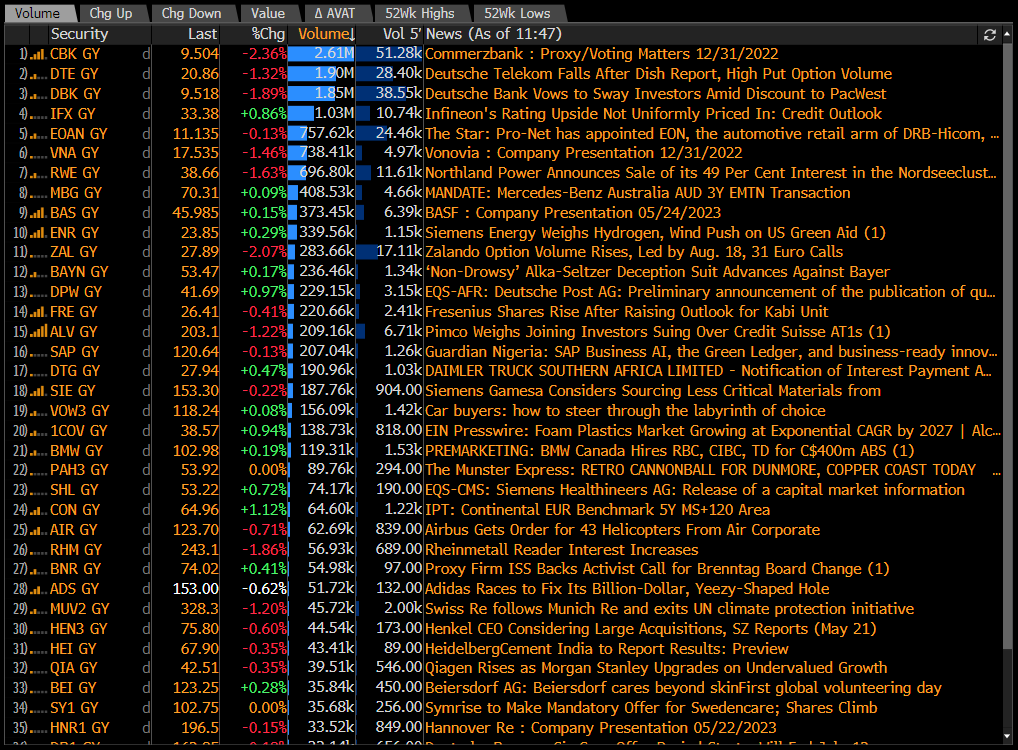Click the d flag in the BNR GY row
This screenshot has width=1018, height=750.
[x=146, y=569]
